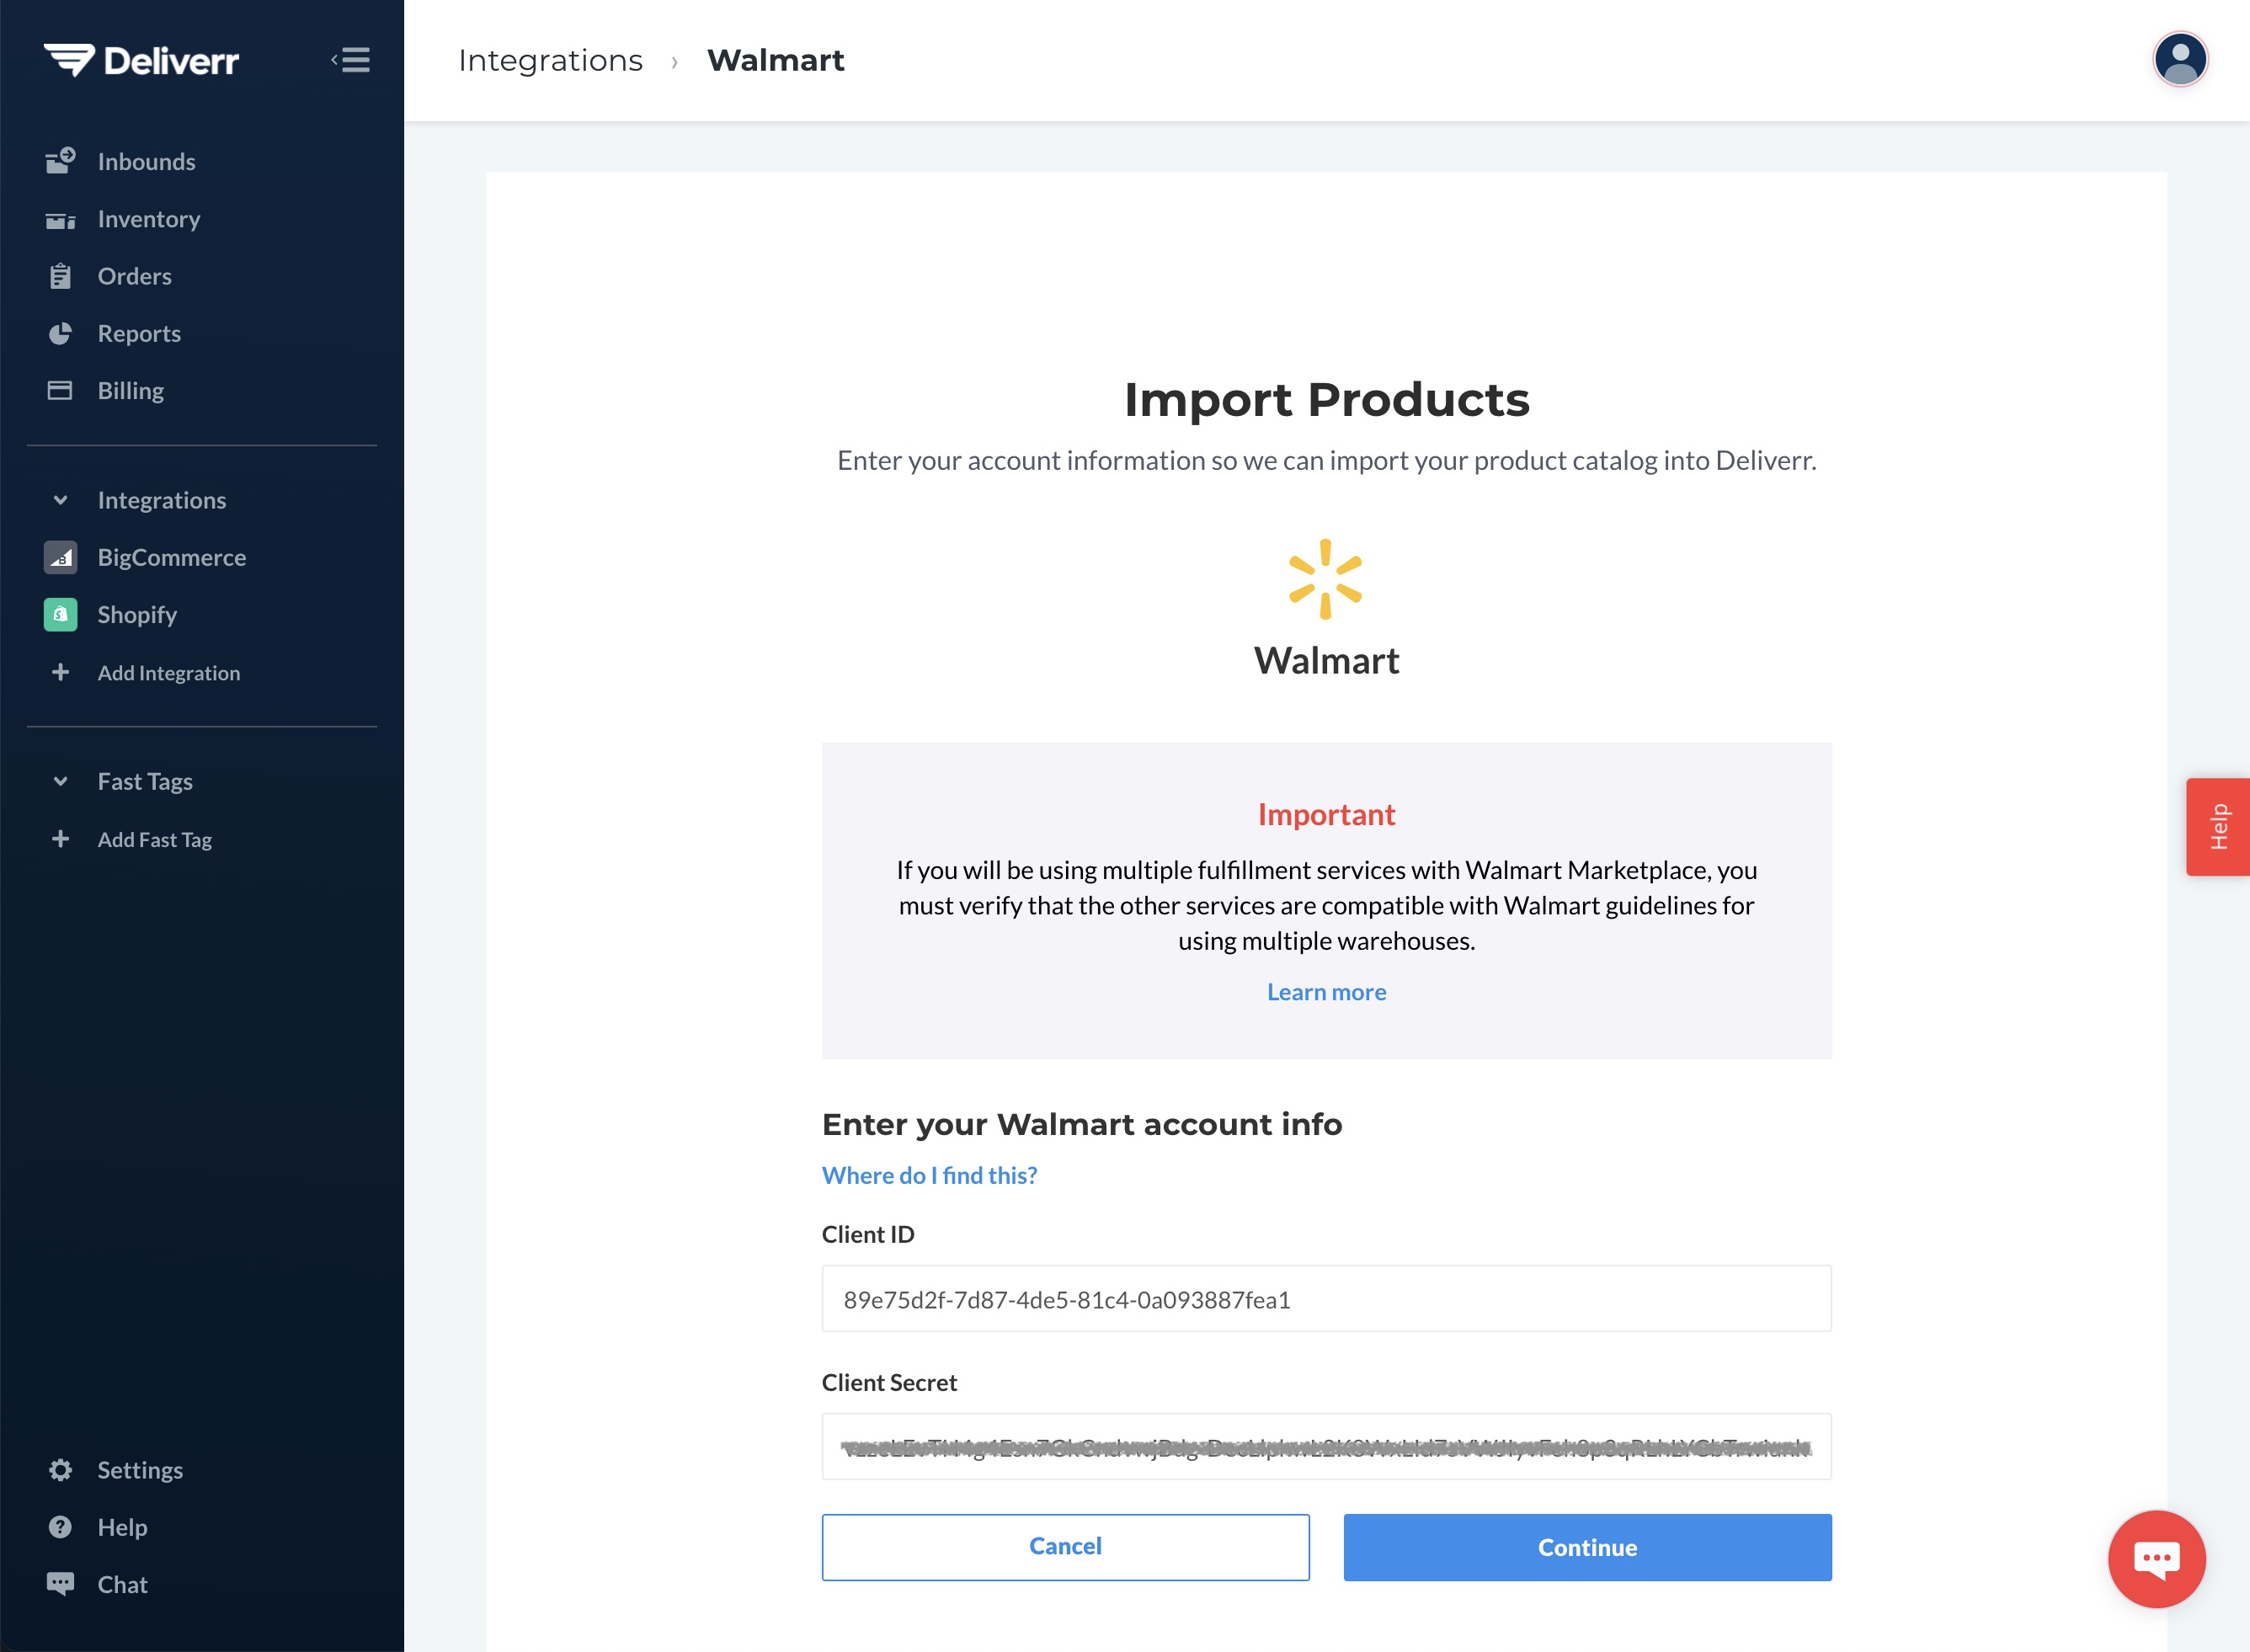Open the Billing card icon
This screenshot has width=2250, height=1652.
click(x=60, y=390)
